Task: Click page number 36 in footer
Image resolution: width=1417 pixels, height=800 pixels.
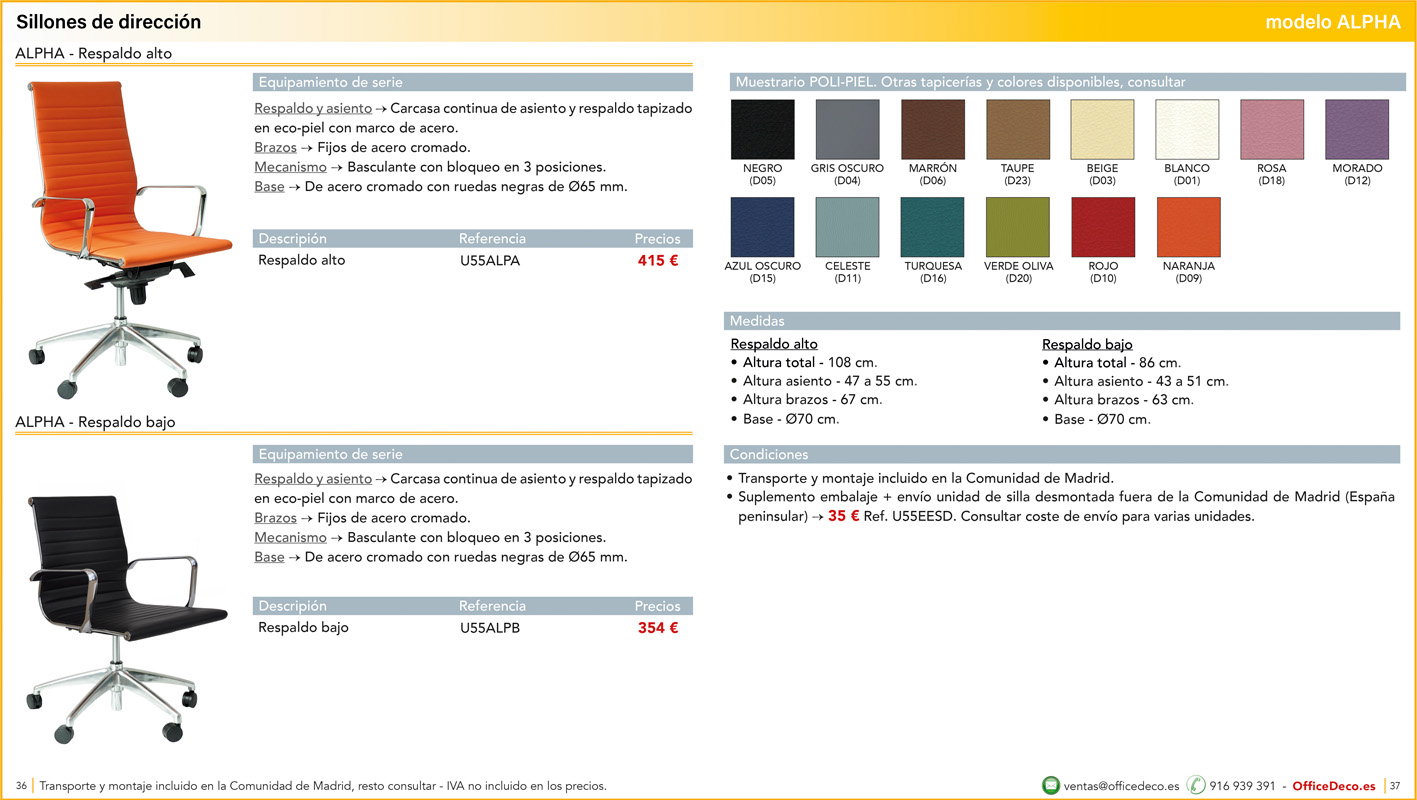Action: 21,786
